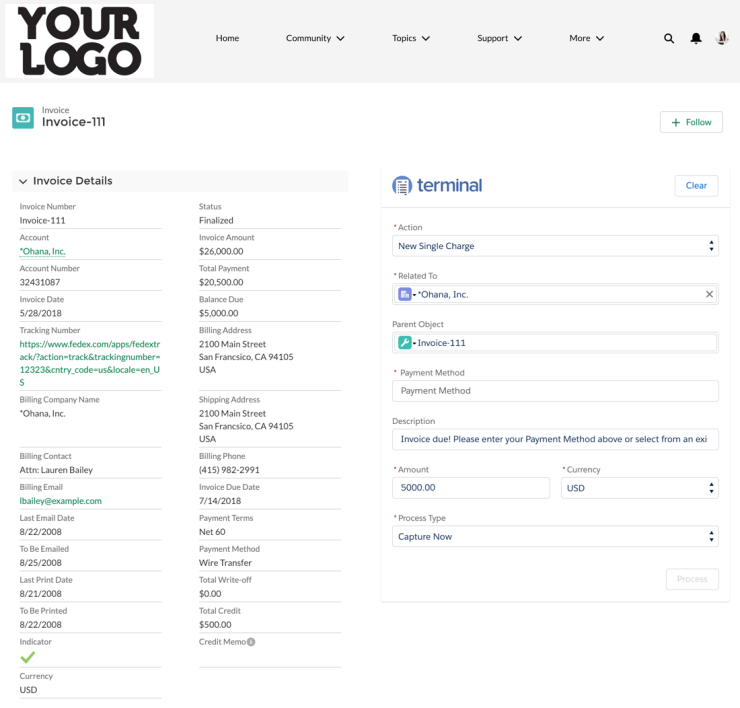740x708 pixels.
Task: Click the terminal logo icon
Action: point(402,185)
